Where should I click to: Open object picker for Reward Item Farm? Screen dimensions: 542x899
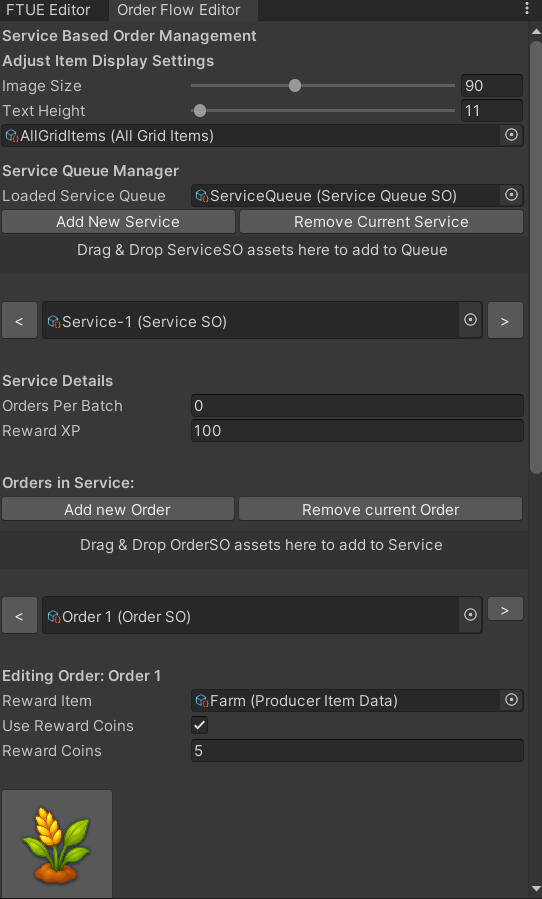tap(511, 700)
